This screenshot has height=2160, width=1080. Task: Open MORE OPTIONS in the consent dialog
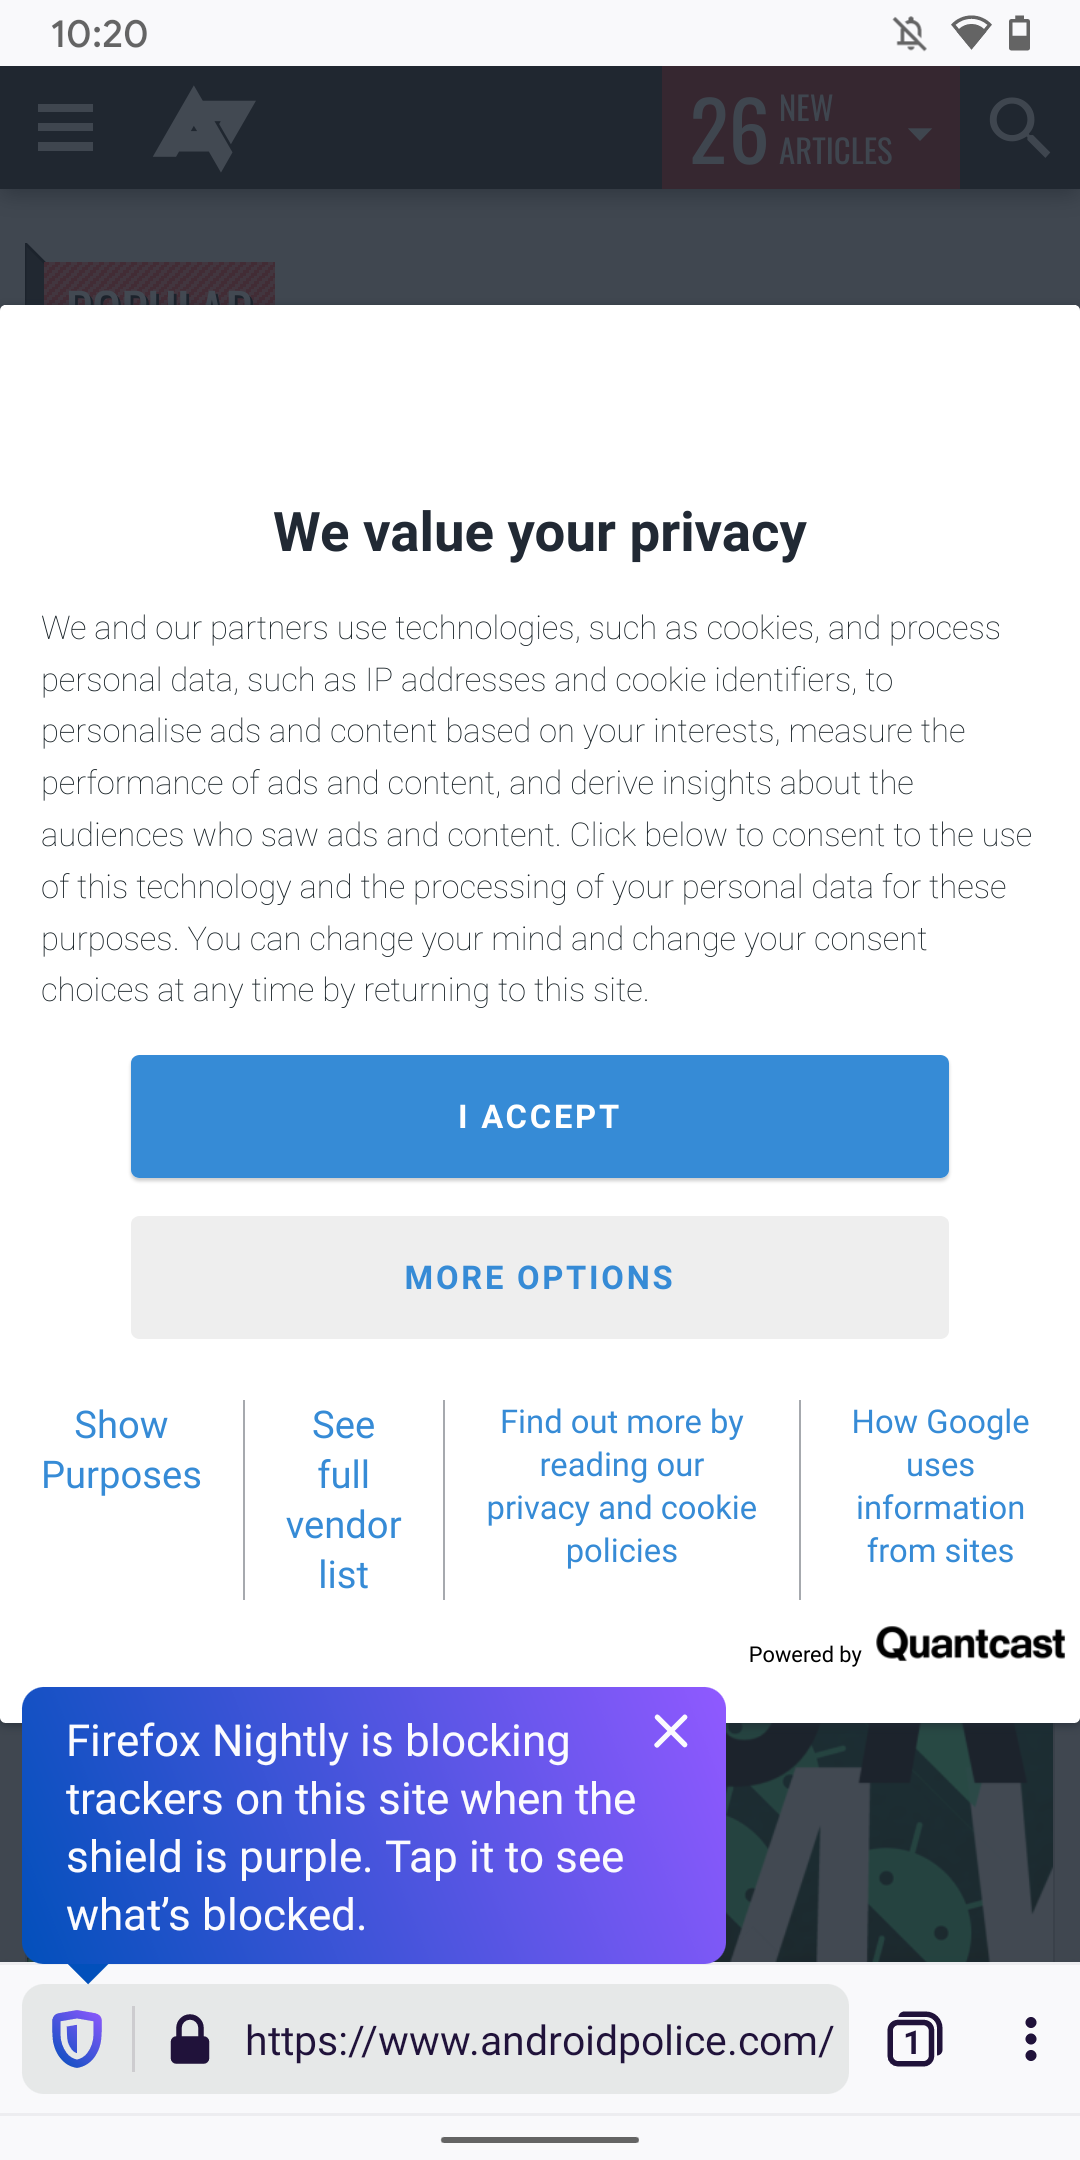539,1277
